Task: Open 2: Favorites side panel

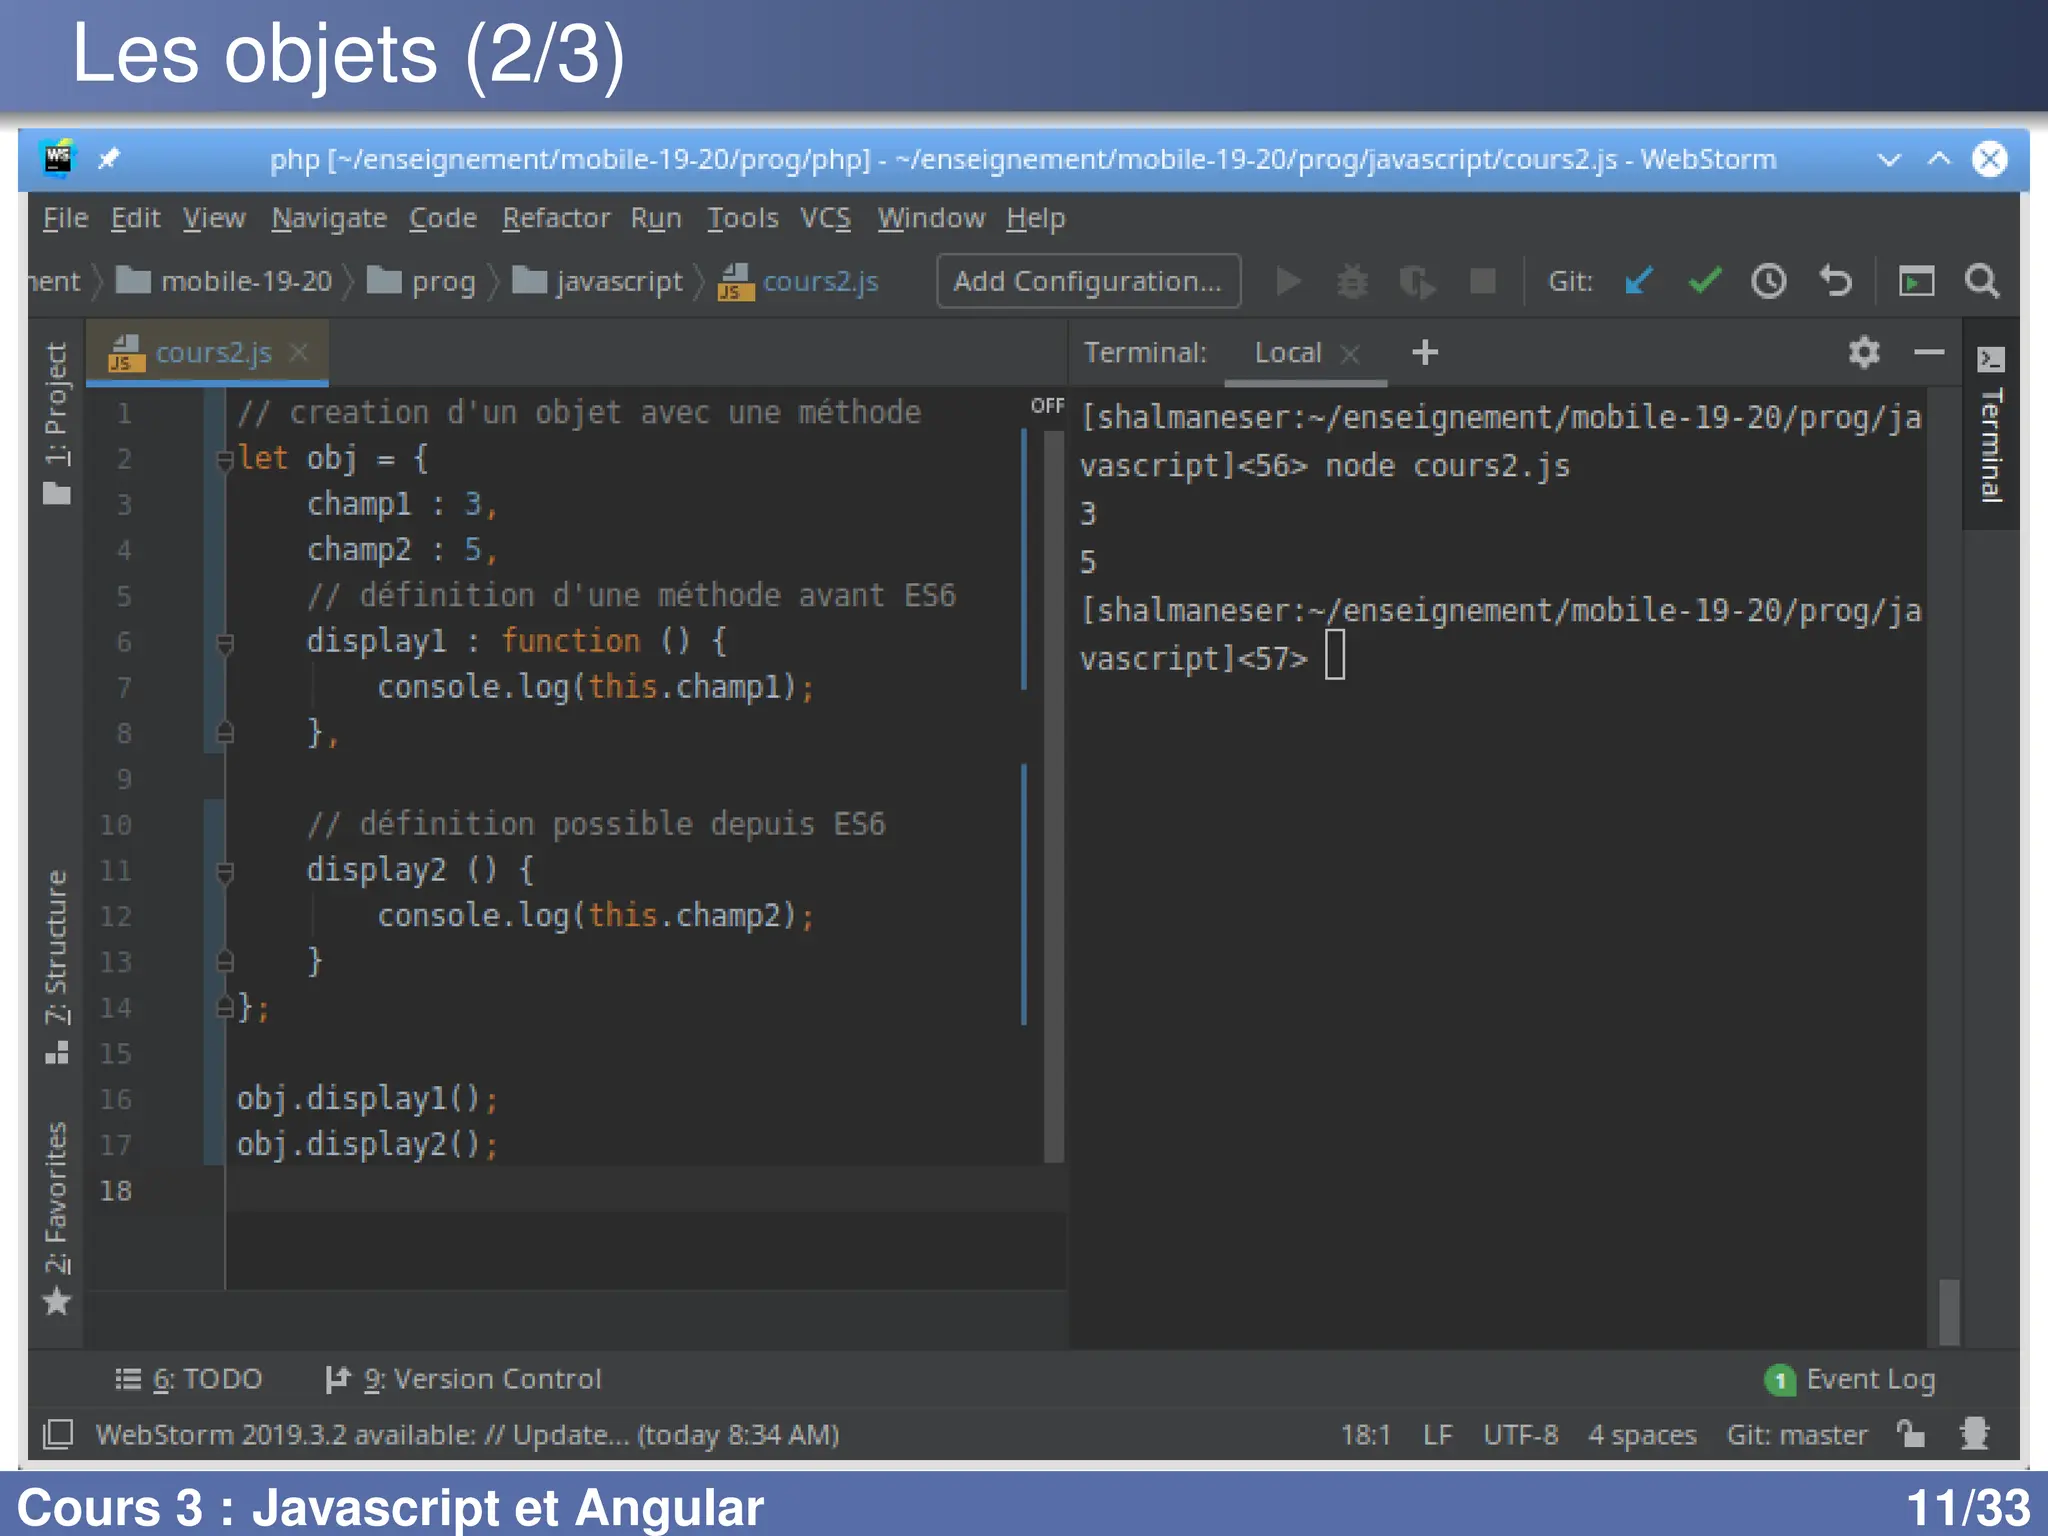Action: click(57, 1218)
